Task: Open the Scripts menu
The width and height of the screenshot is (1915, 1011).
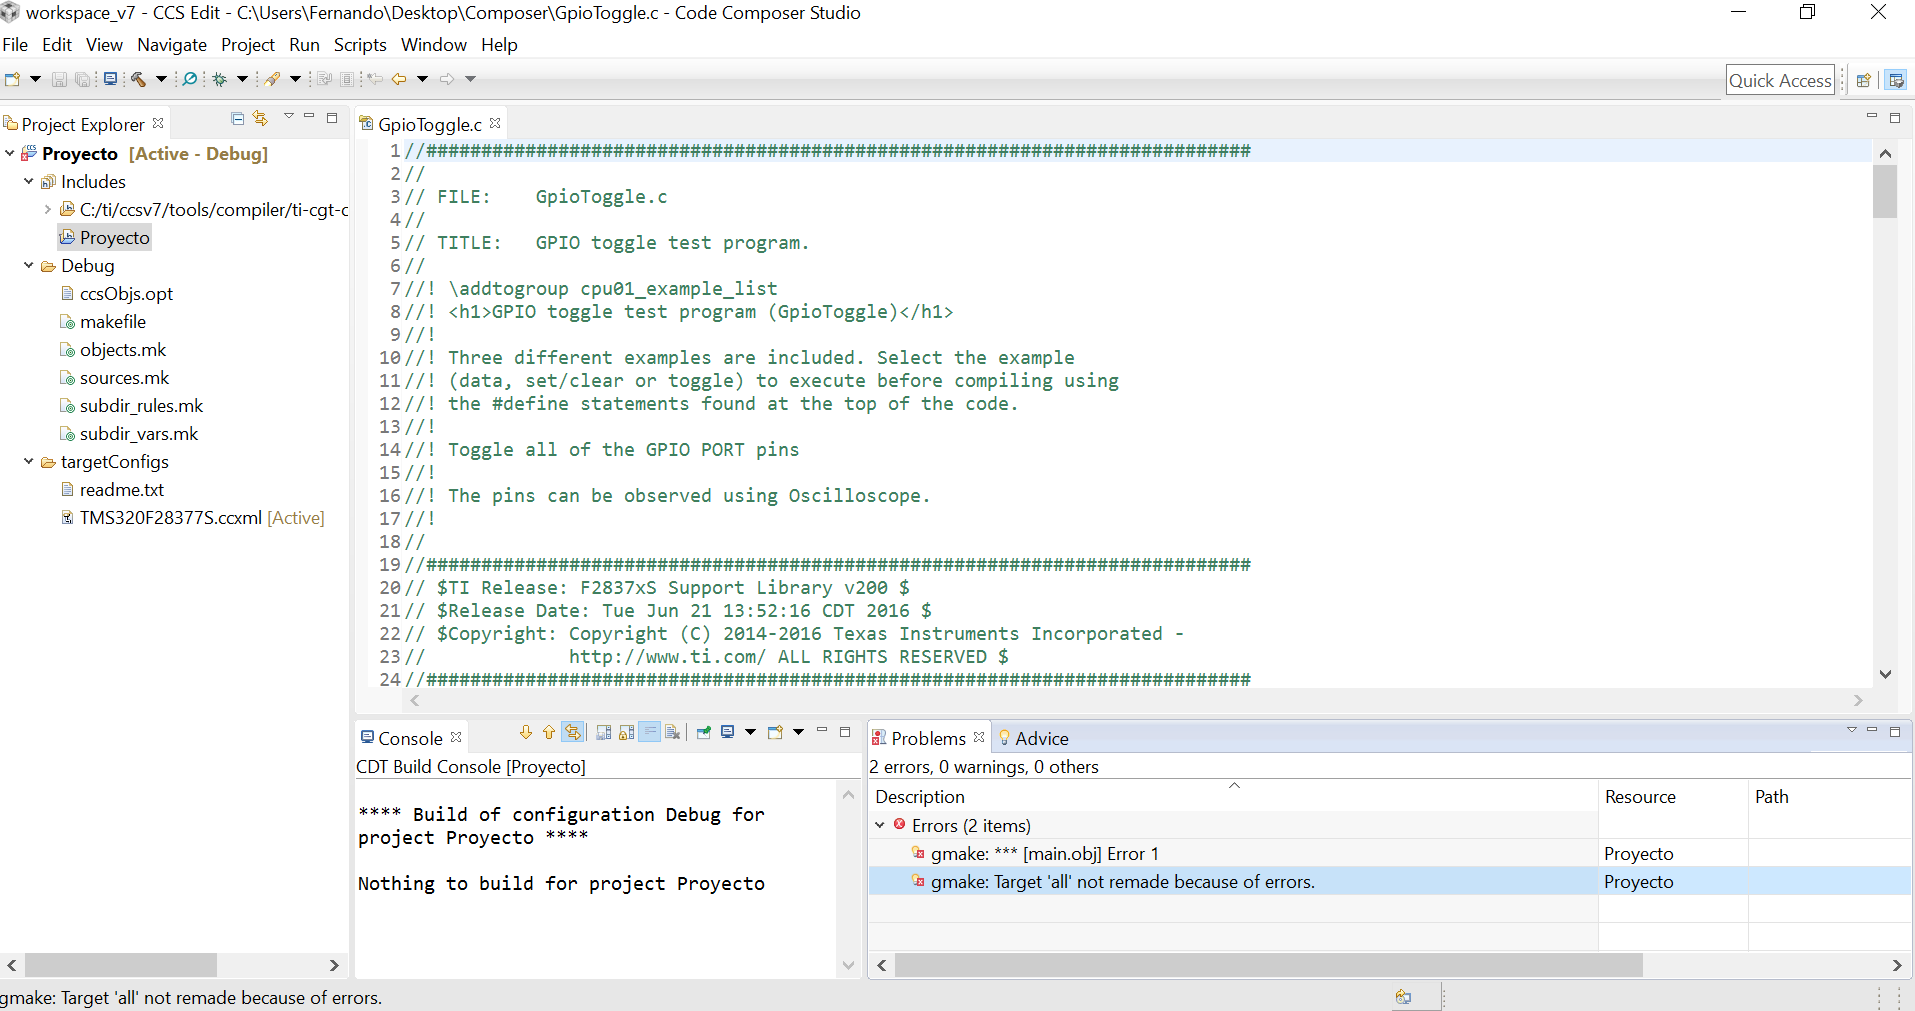Action: [x=360, y=45]
